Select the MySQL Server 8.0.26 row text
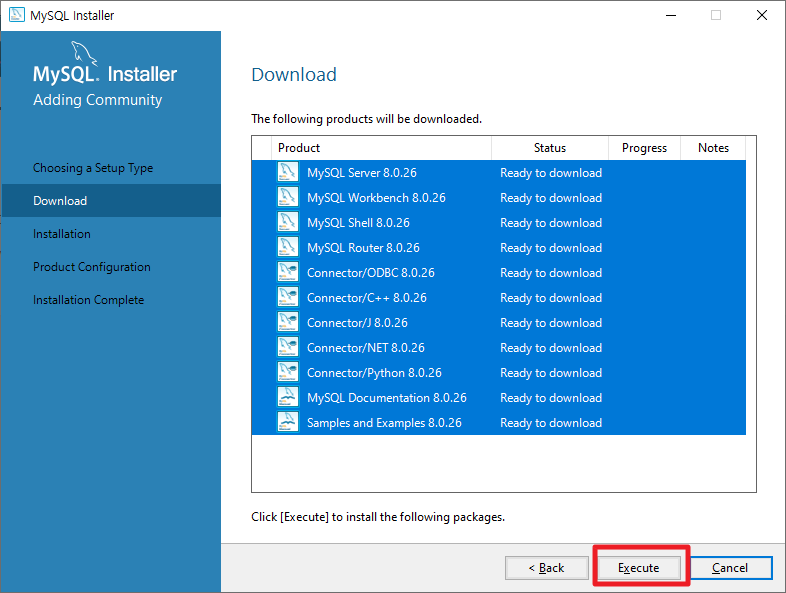This screenshot has width=786, height=593. coord(362,173)
